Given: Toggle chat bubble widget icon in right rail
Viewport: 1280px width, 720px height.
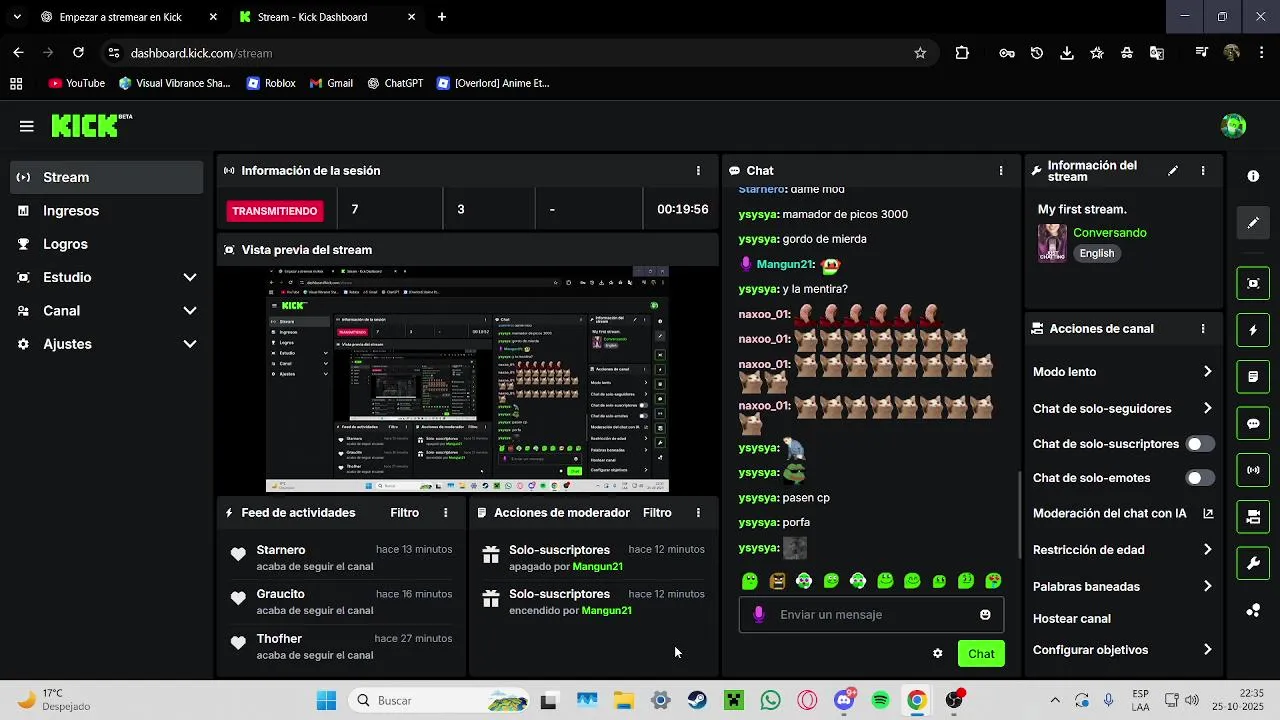Looking at the screenshot, I should 1253,423.
